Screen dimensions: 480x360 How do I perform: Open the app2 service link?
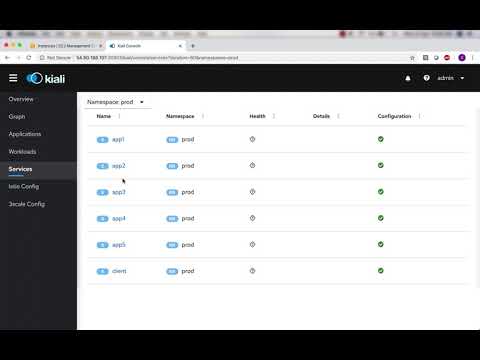pos(119,166)
